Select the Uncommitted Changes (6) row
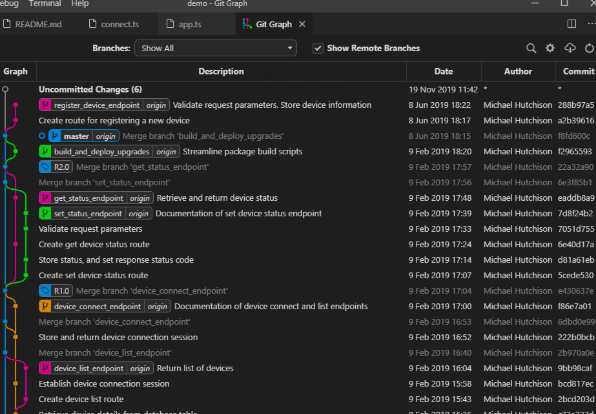 [298, 90]
